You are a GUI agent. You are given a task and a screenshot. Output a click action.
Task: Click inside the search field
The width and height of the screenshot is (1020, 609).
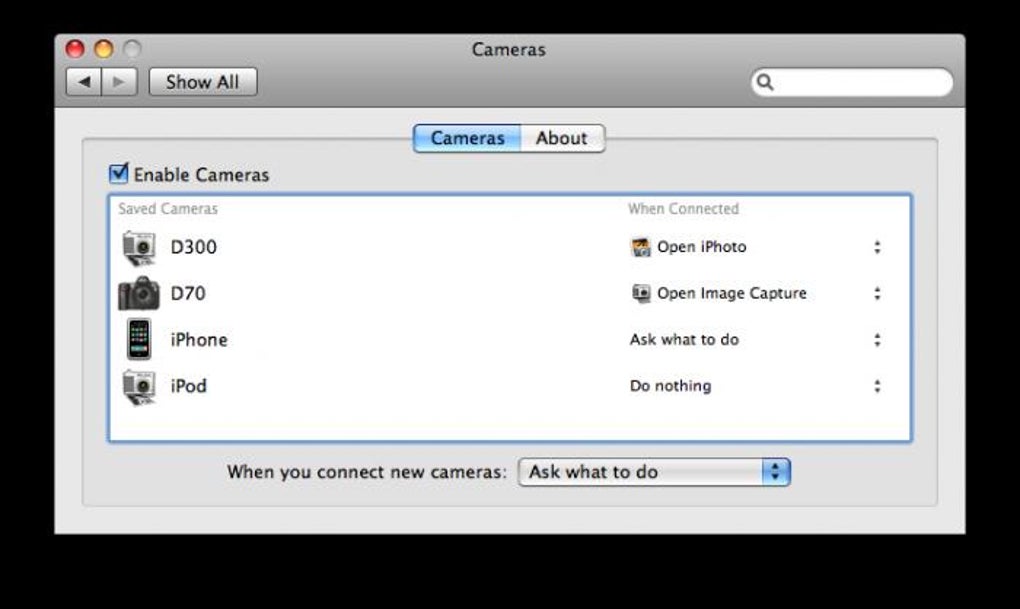click(x=860, y=83)
